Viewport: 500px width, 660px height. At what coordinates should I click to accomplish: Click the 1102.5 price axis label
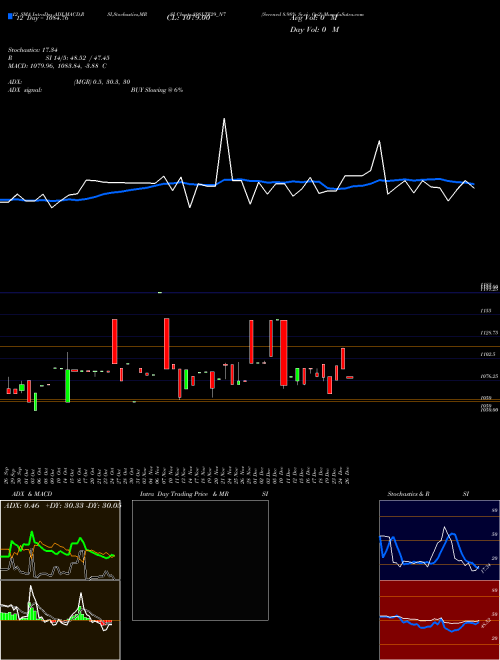487,355
